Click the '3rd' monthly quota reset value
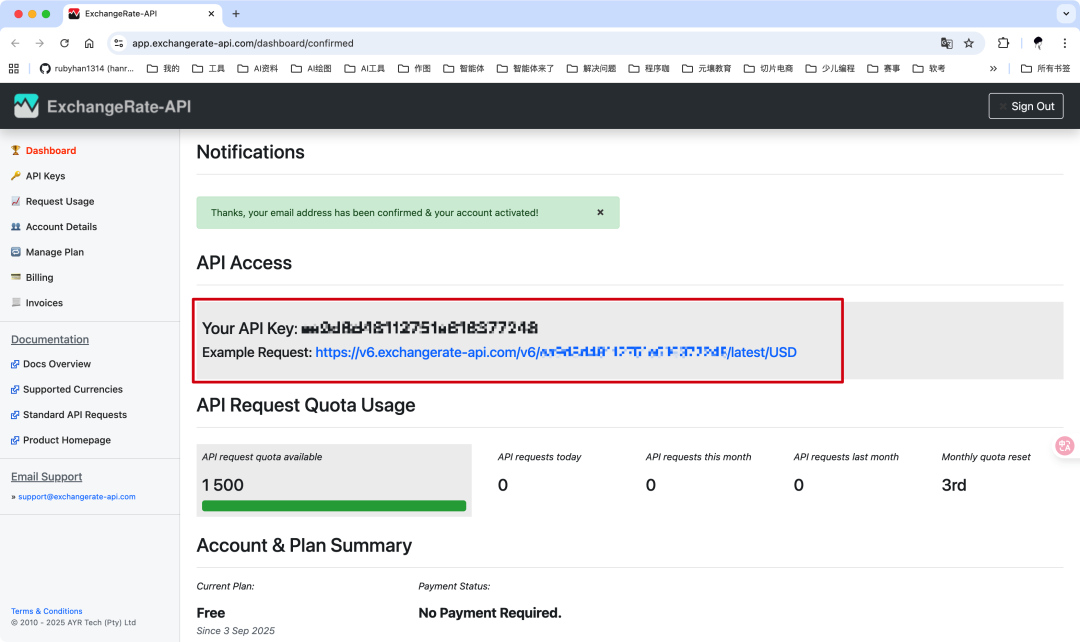1080x642 pixels. point(954,485)
